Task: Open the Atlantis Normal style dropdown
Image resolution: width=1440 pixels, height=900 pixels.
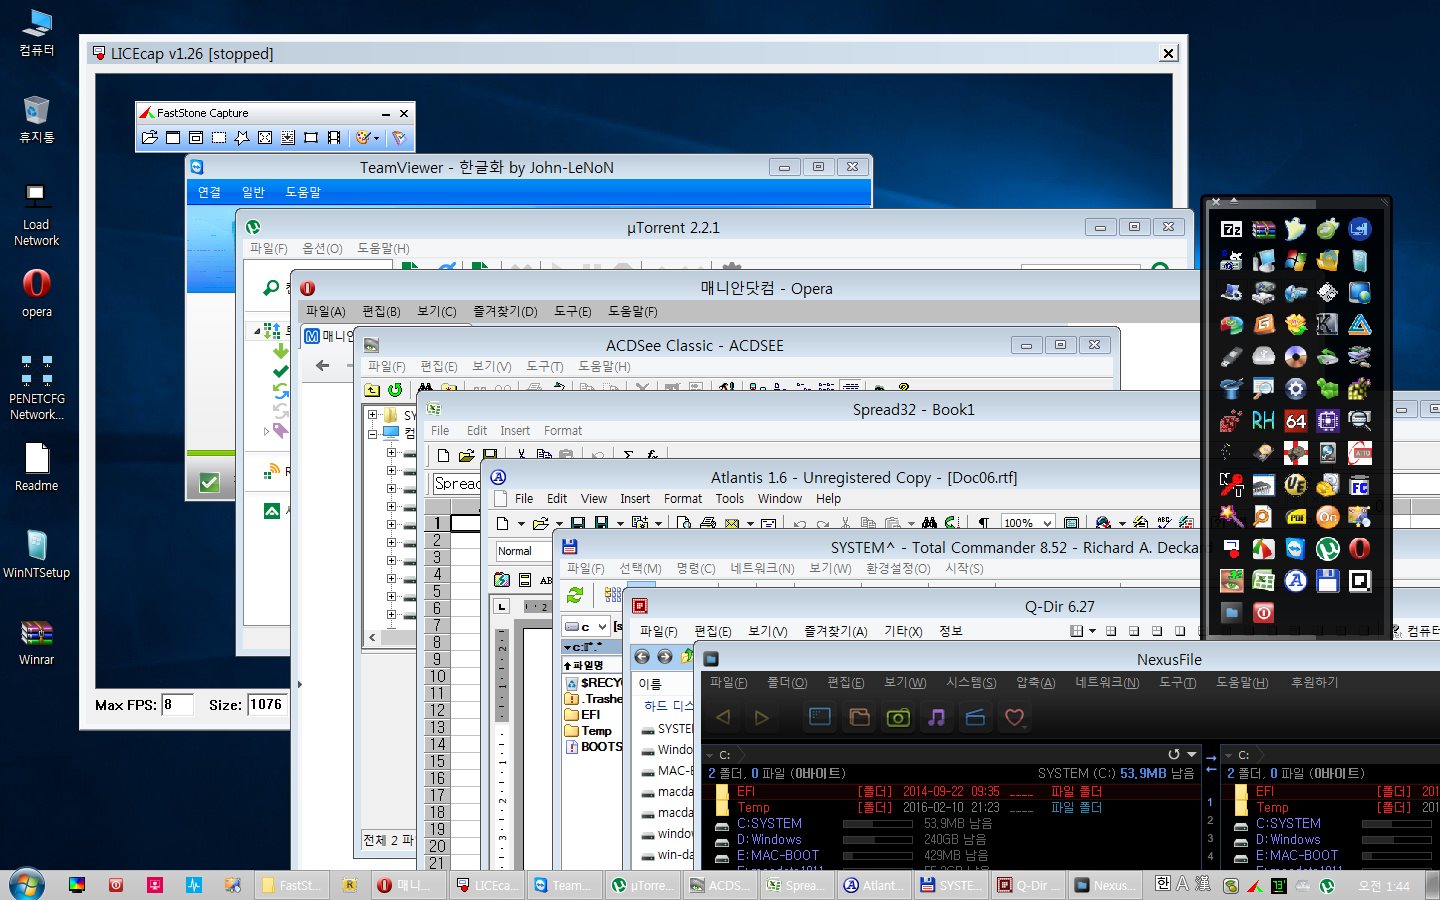Action: pos(524,551)
